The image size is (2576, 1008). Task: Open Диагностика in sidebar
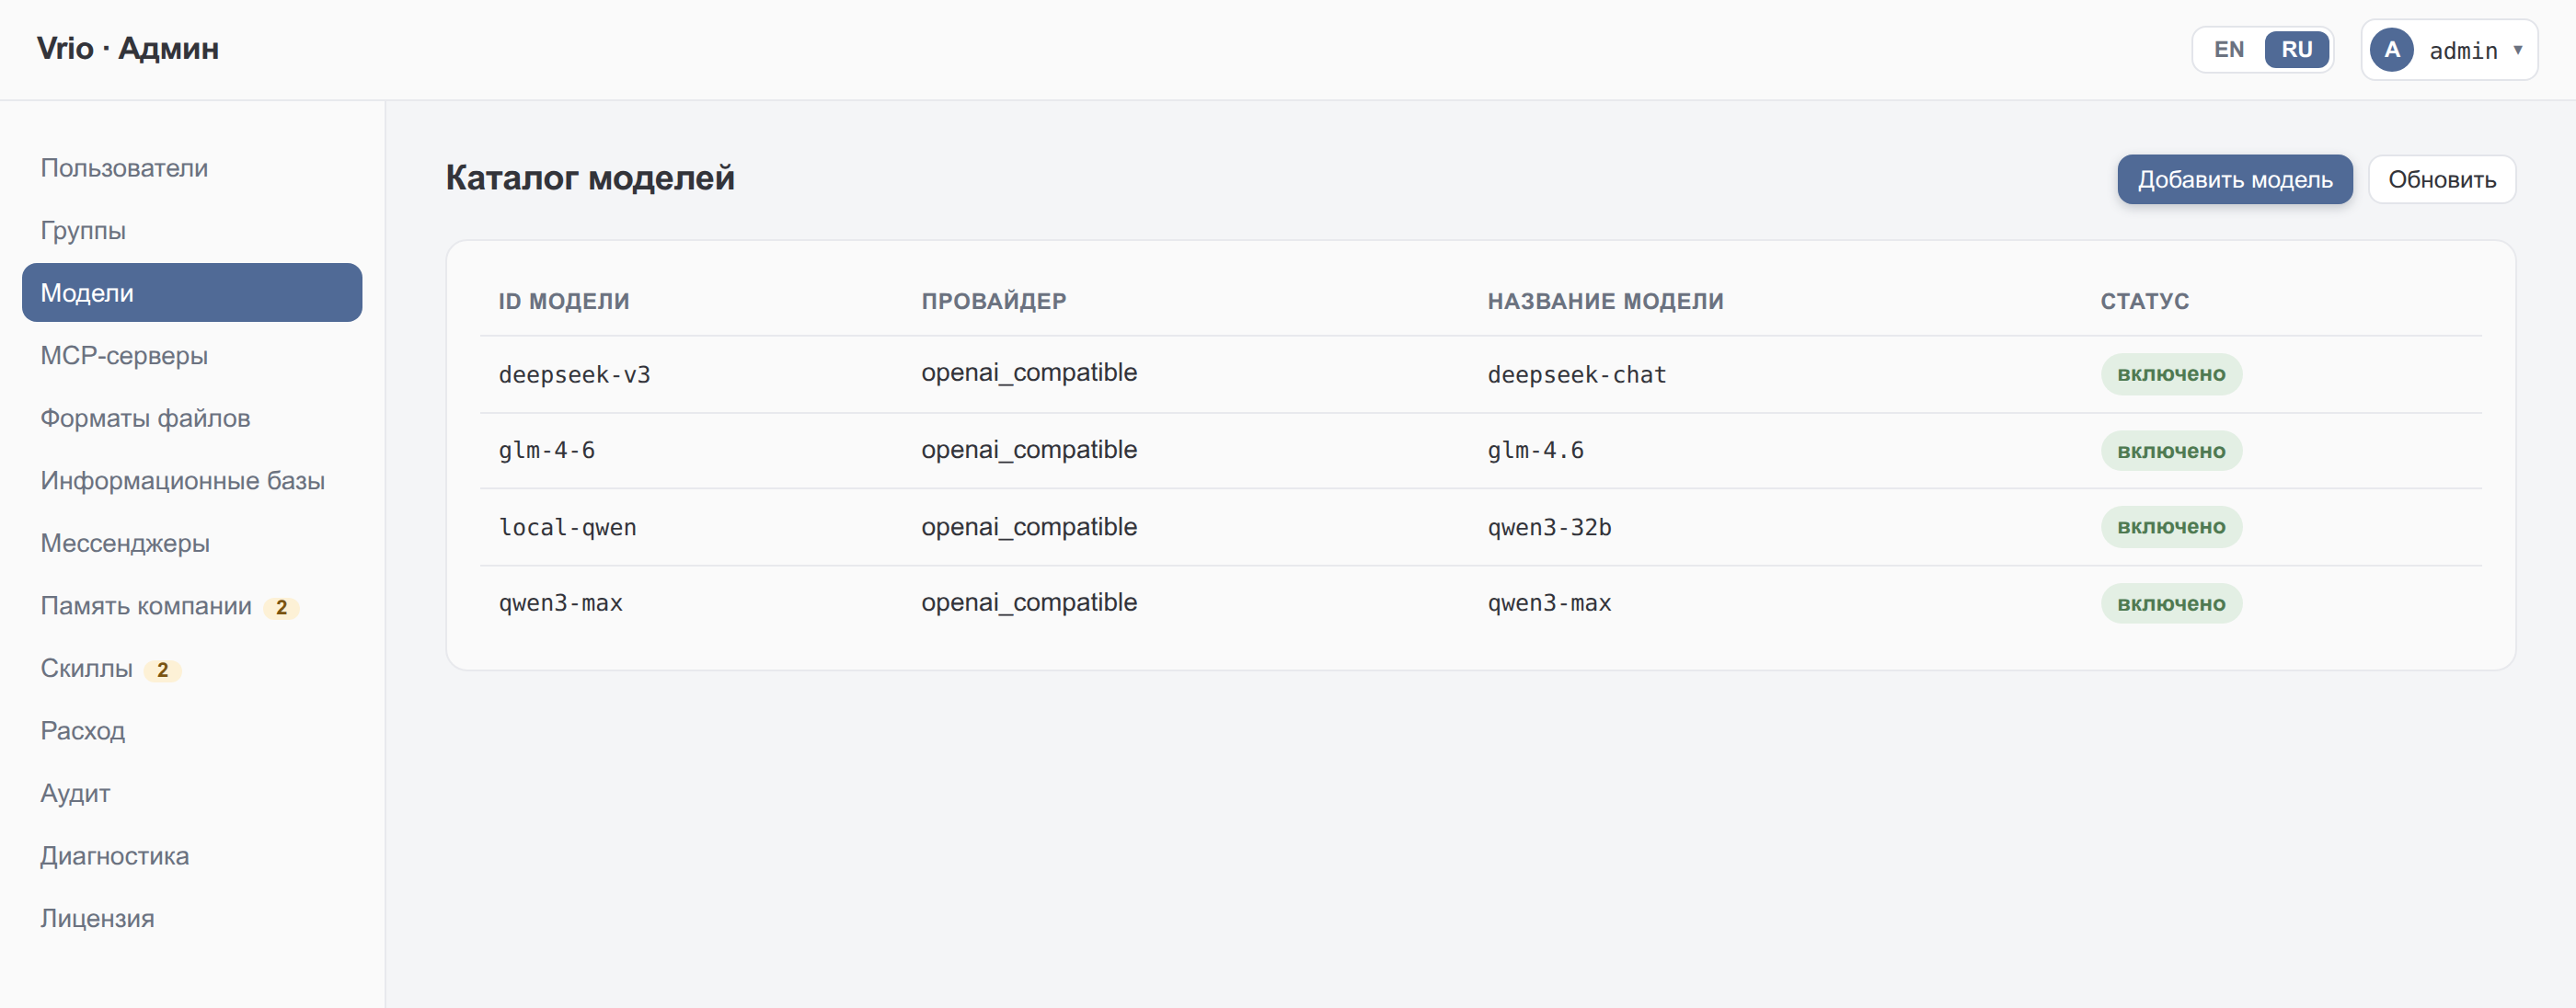192,855
